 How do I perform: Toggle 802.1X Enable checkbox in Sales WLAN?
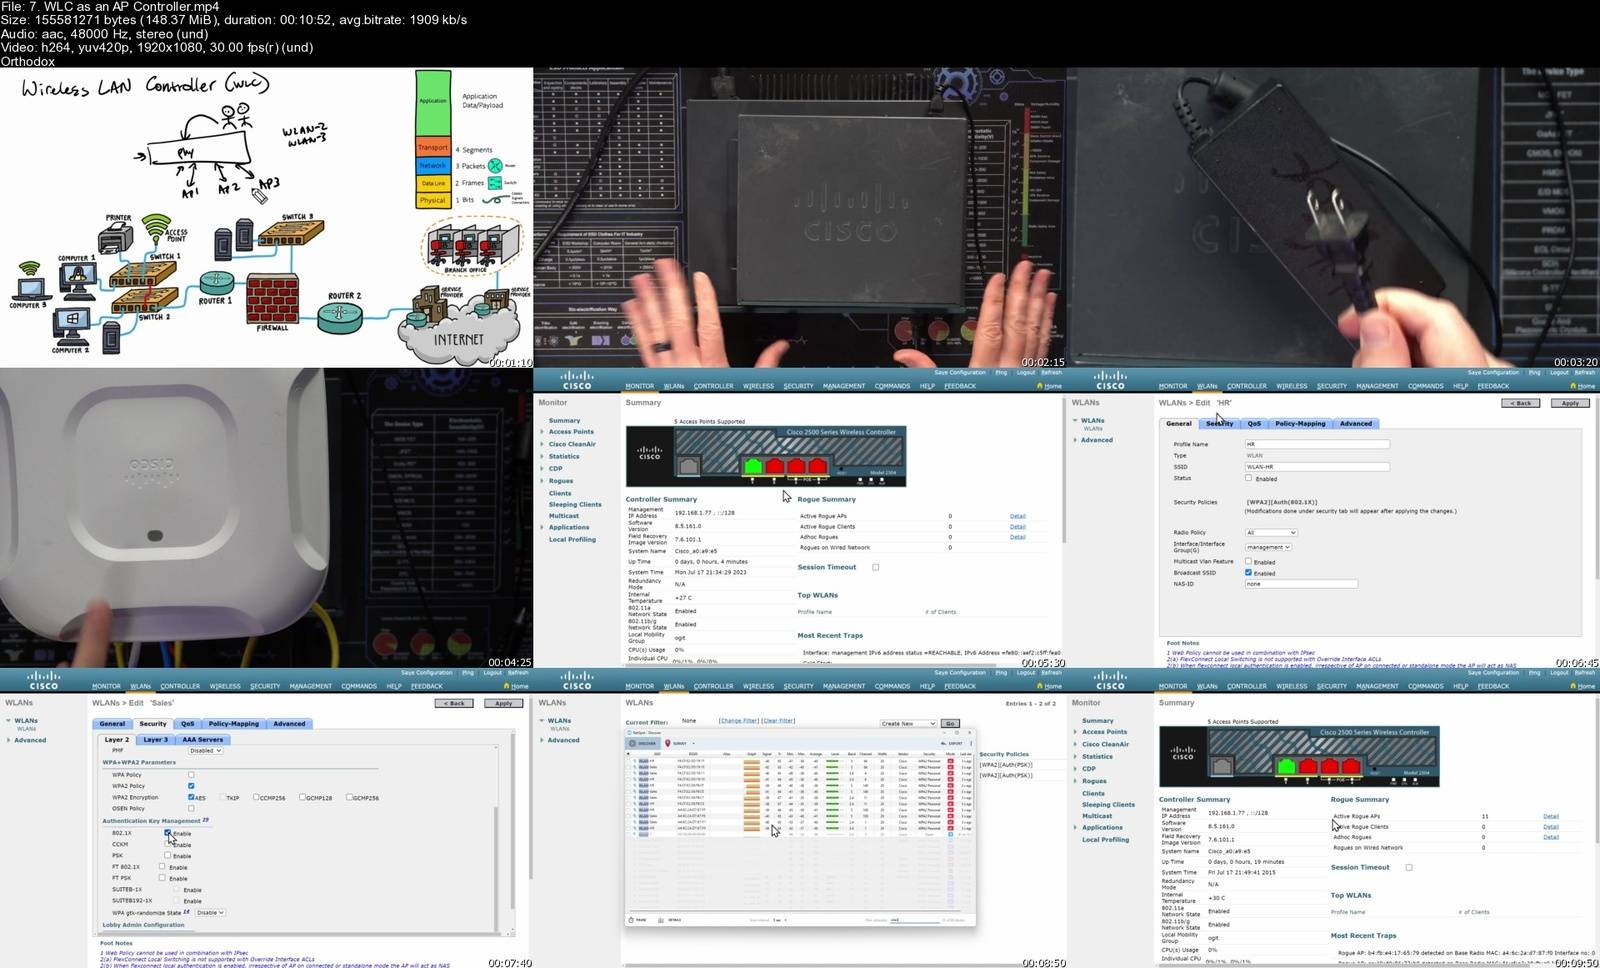pos(167,832)
